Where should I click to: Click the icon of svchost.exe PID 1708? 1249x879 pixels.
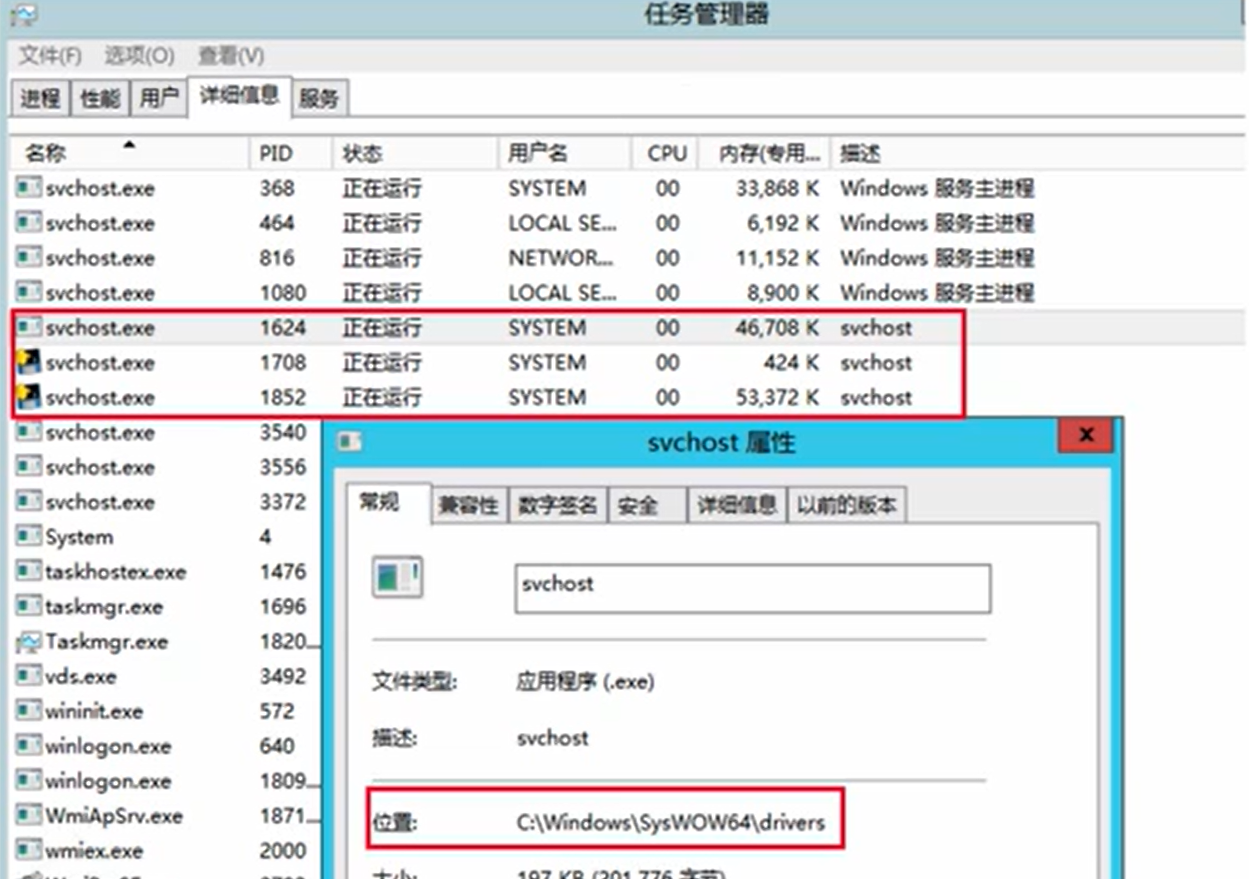(x=29, y=362)
